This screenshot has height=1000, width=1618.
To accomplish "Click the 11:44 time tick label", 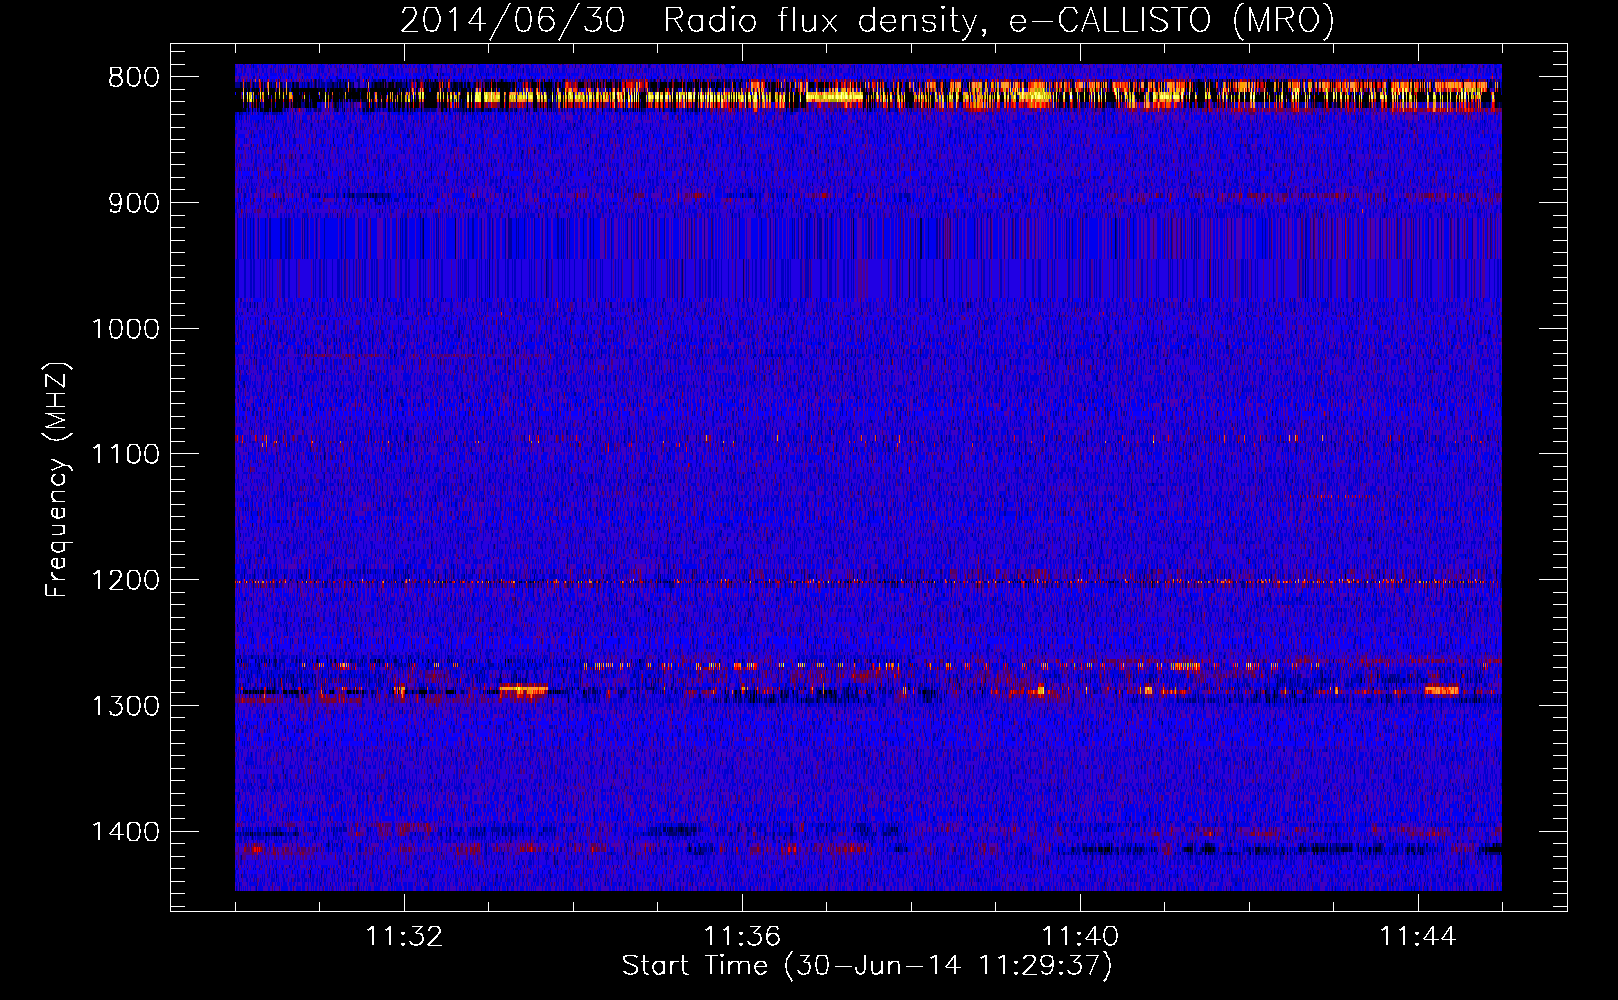I will pyautogui.click(x=1418, y=937).
